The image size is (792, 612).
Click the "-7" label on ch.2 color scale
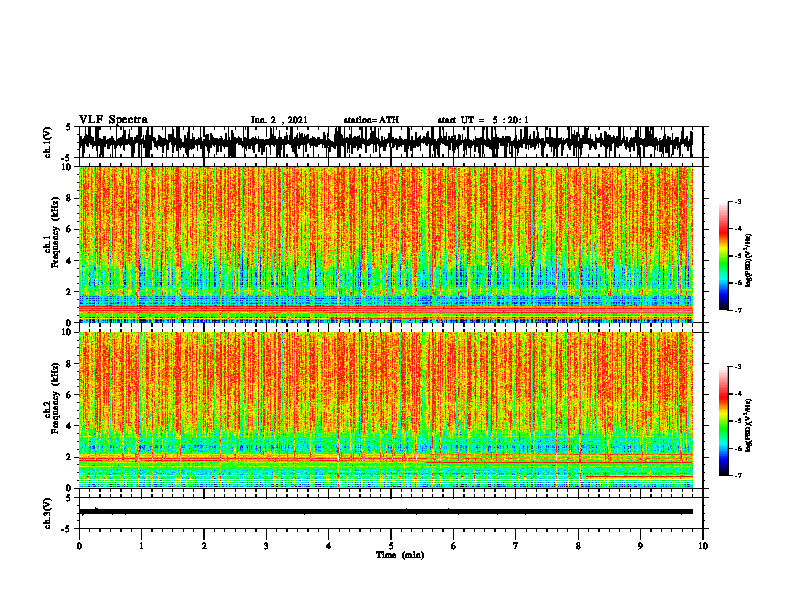click(738, 475)
